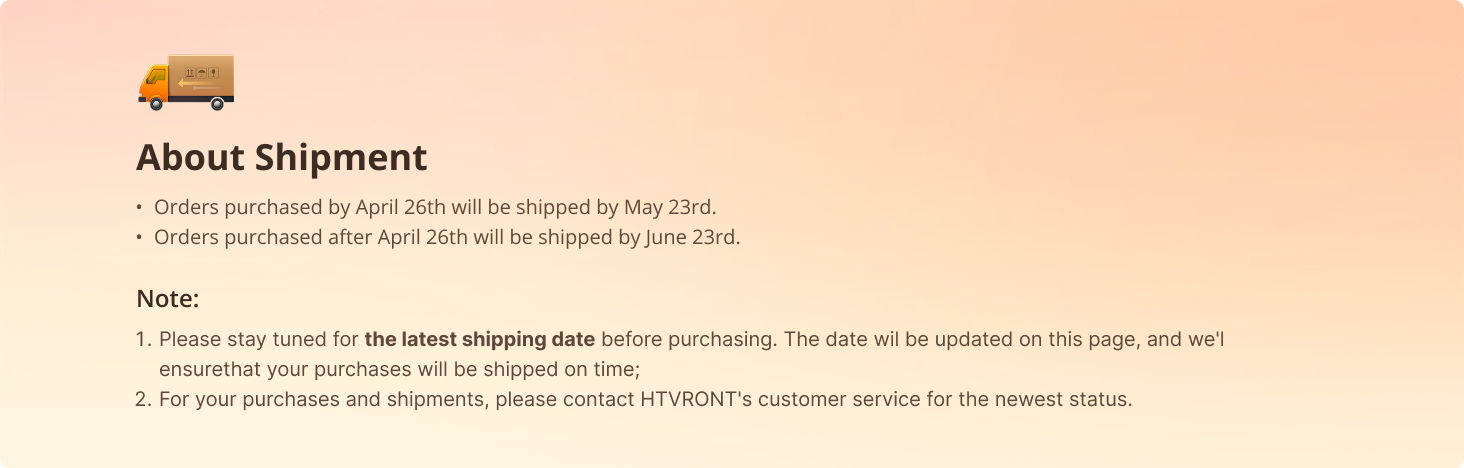Click the second bullet point dot
The width and height of the screenshot is (1464, 468).
coord(139,239)
